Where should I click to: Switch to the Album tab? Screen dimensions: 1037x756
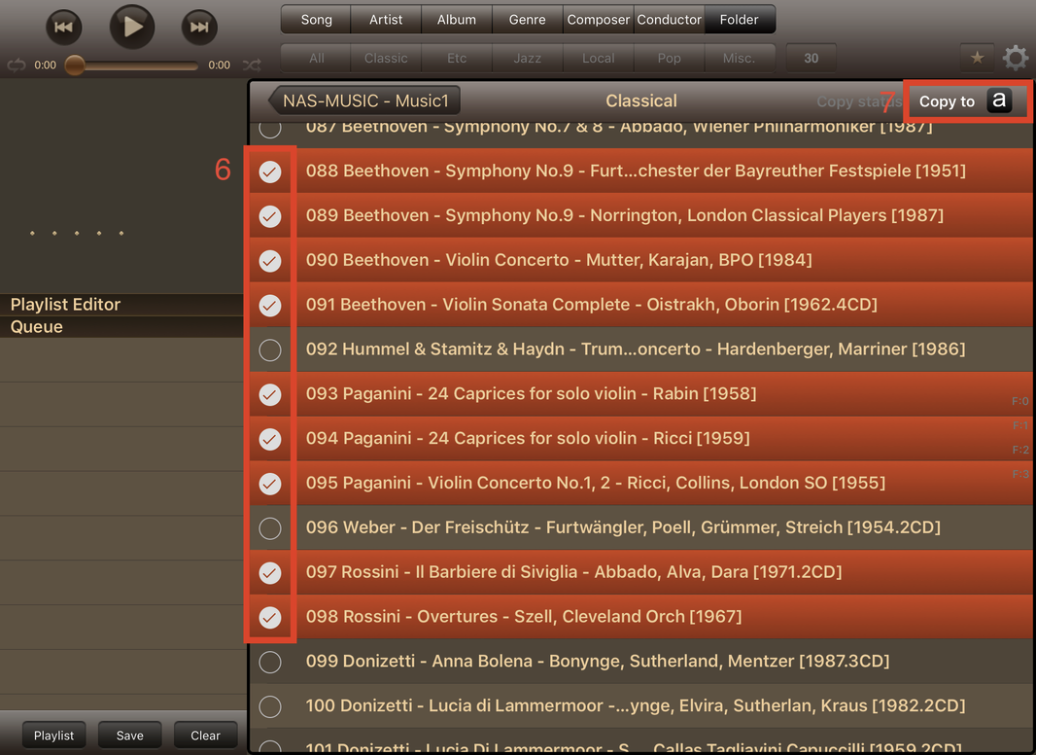pyautogui.click(x=456, y=20)
